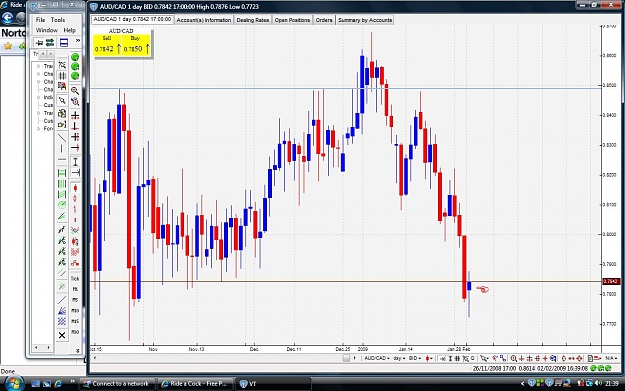Image resolution: width=625 pixels, height=391 pixels.
Task: Click the right tab scroll arrow in the small window
Action: click(x=50, y=53)
